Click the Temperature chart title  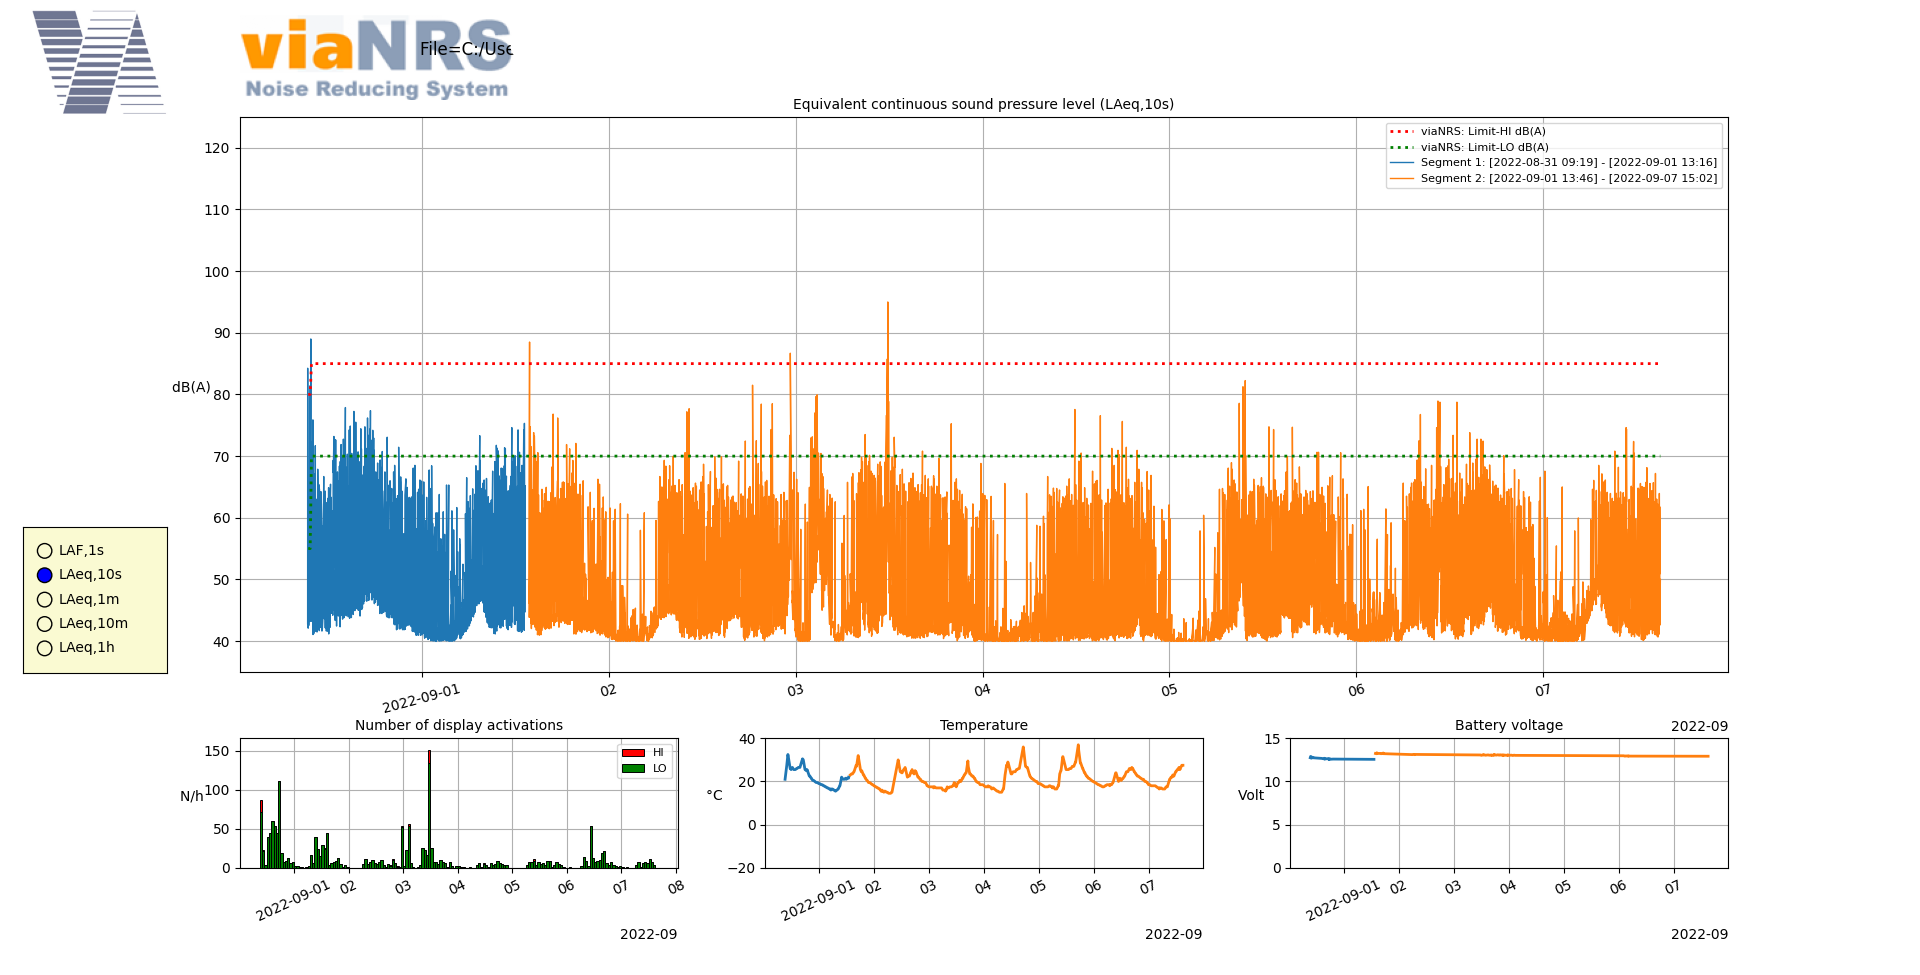983,726
